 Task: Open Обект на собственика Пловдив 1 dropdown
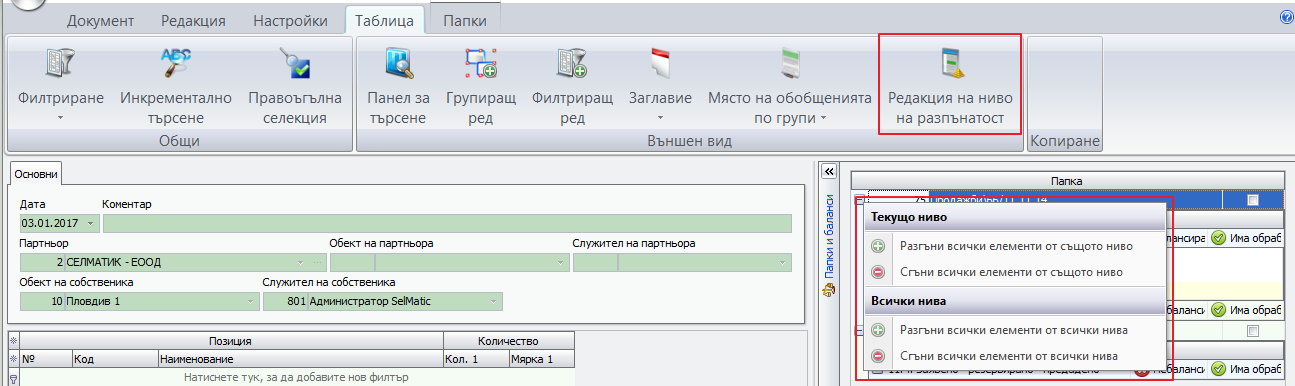[x=249, y=301]
